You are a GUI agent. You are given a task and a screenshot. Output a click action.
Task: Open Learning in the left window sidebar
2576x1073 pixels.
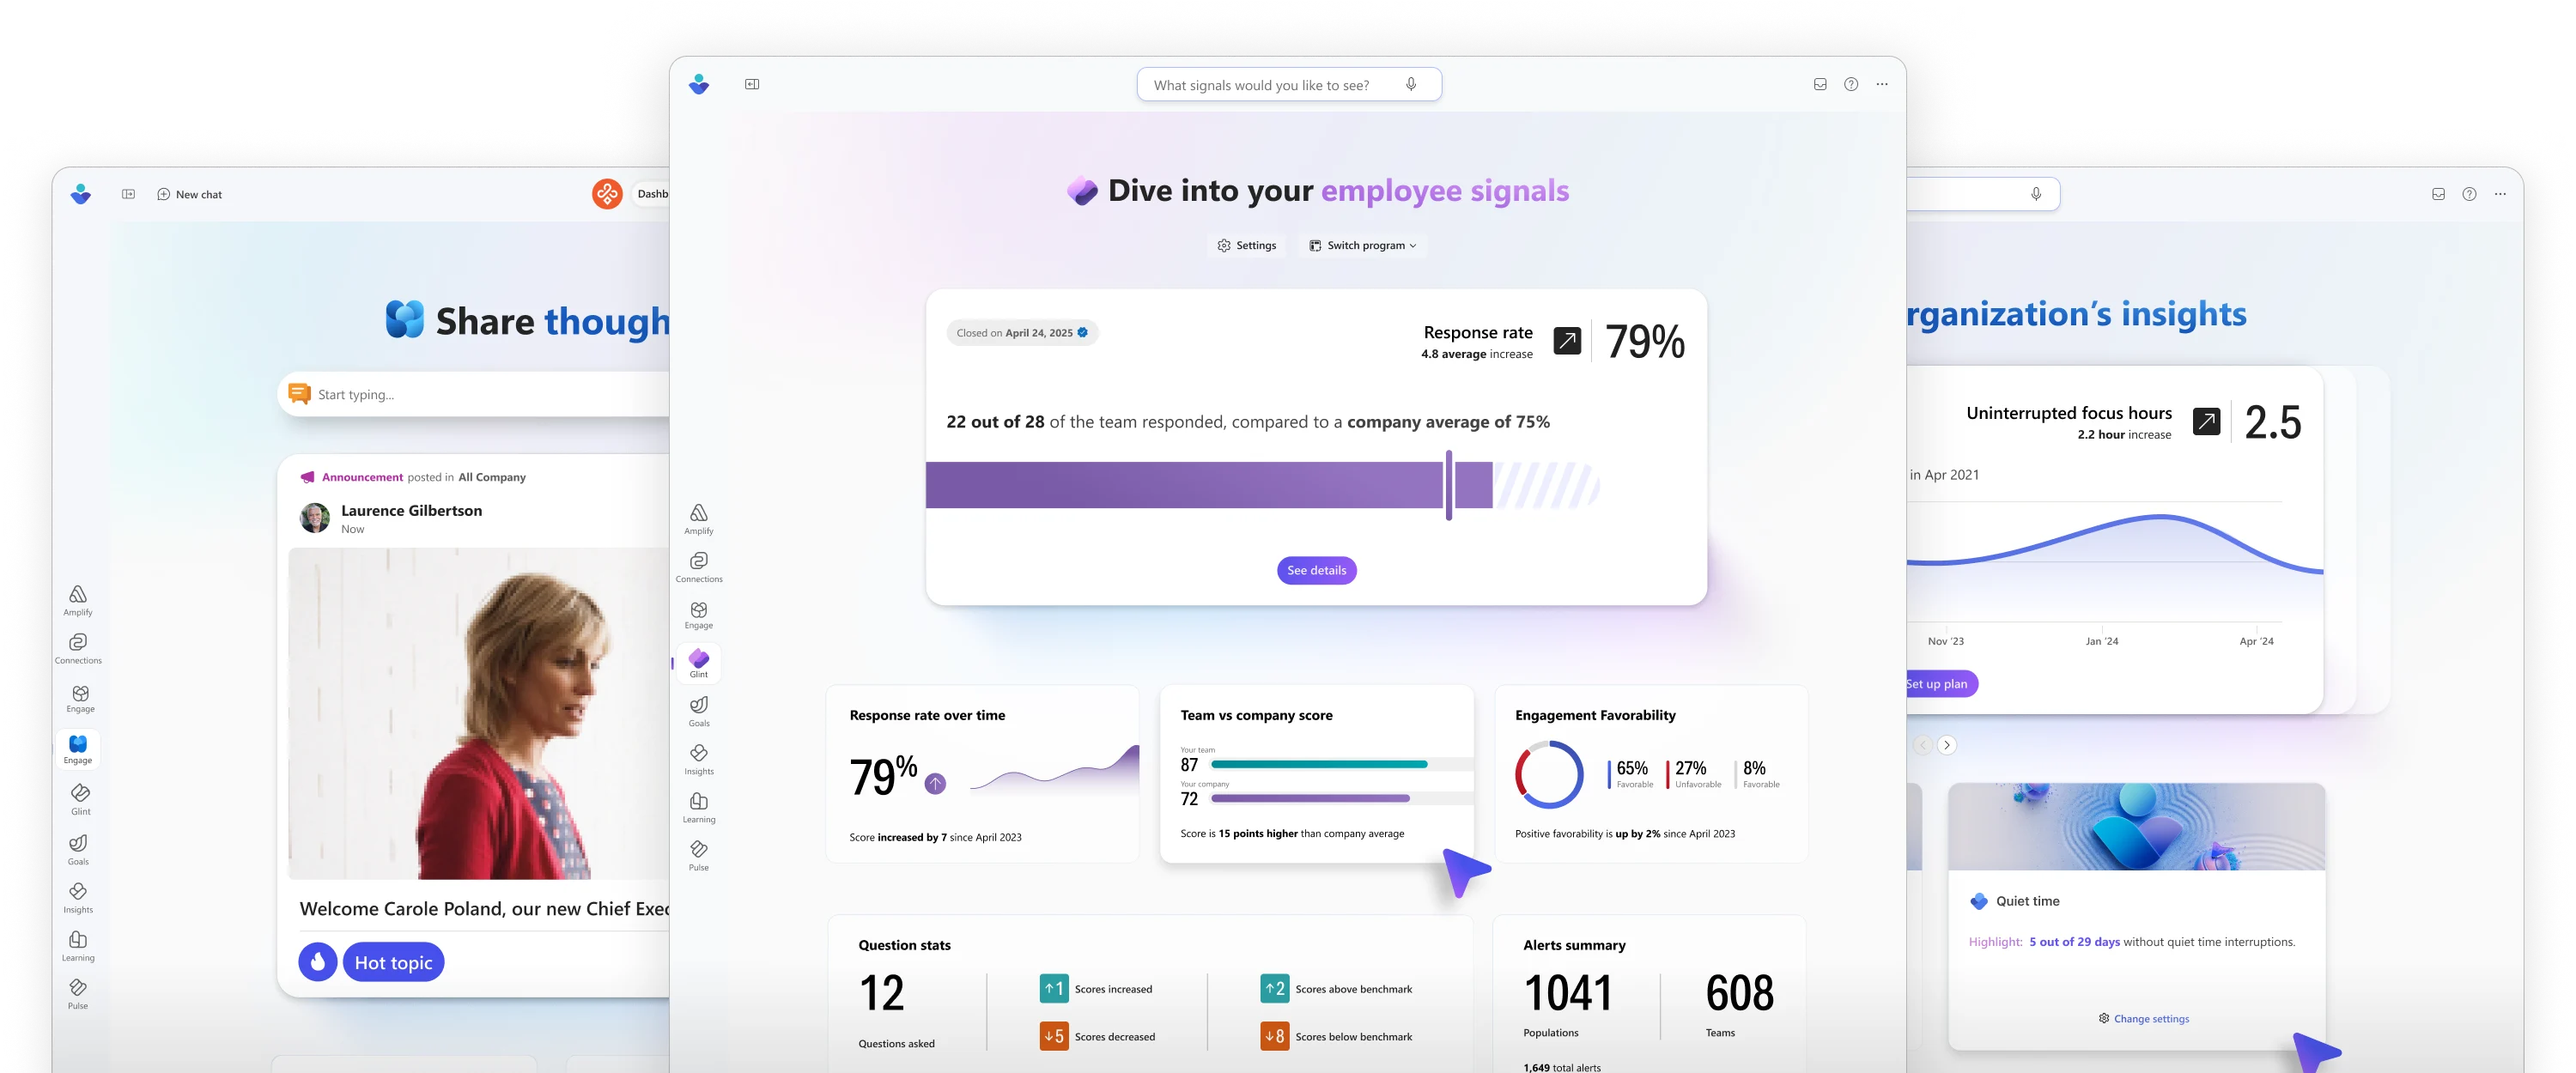click(x=78, y=946)
